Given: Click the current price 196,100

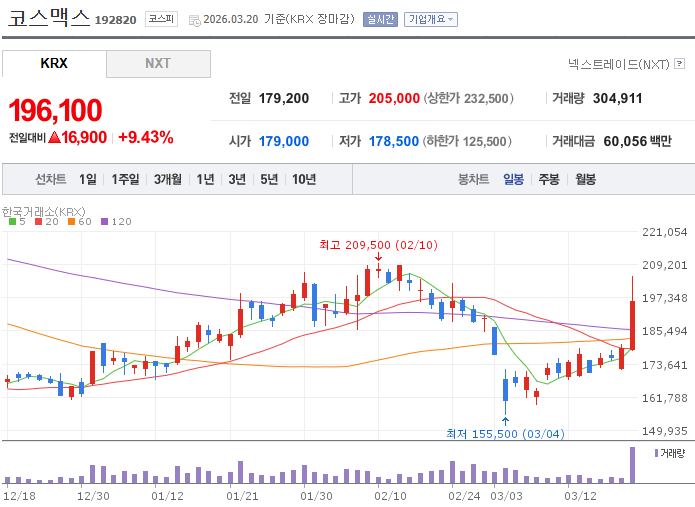Looking at the screenshot, I should tap(55, 110).
